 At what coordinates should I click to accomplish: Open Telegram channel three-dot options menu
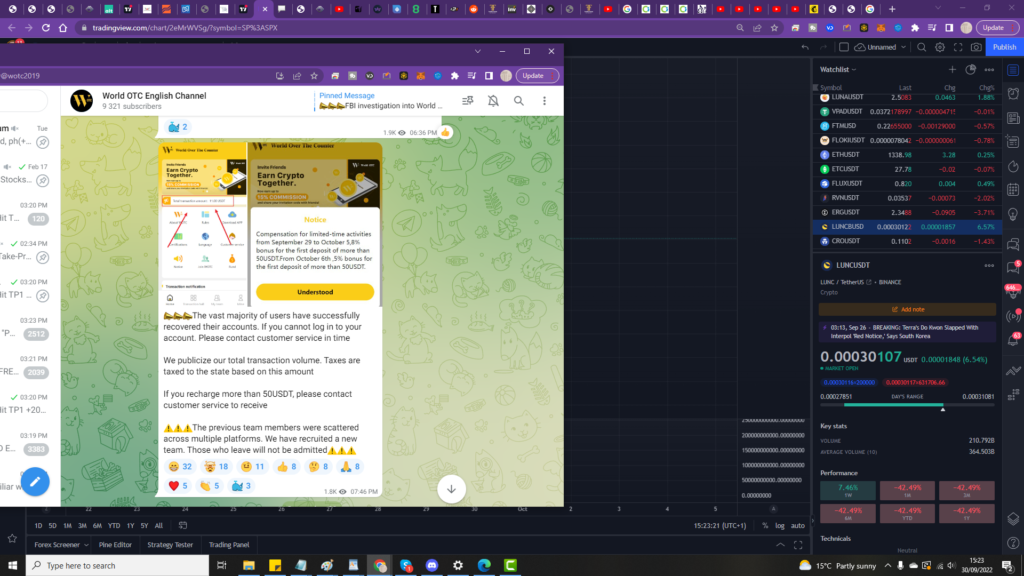click(x=544, y=101)
